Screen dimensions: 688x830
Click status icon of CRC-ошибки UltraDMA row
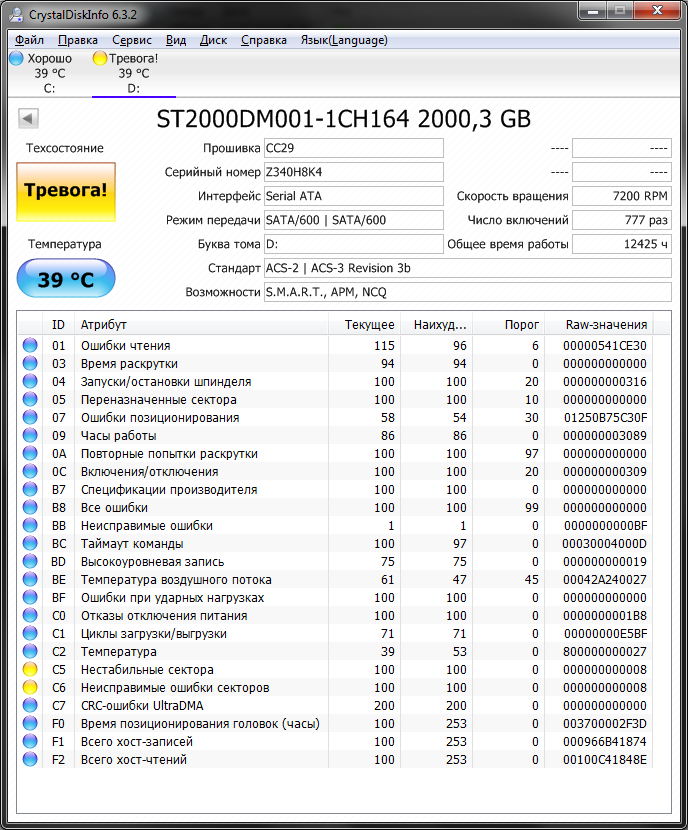tap(30, 705)
